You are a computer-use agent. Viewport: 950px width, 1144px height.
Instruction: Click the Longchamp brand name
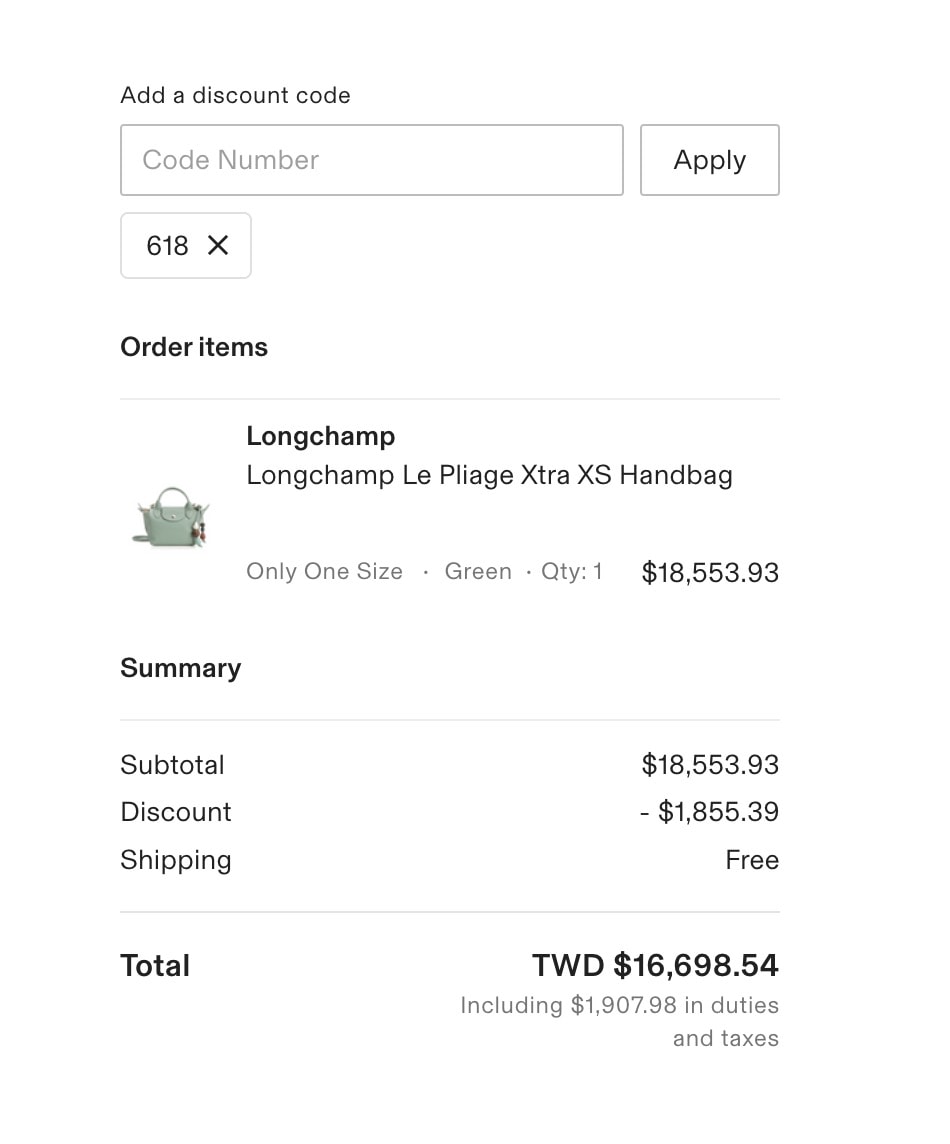pyautogui.click(x=320, y=436)
